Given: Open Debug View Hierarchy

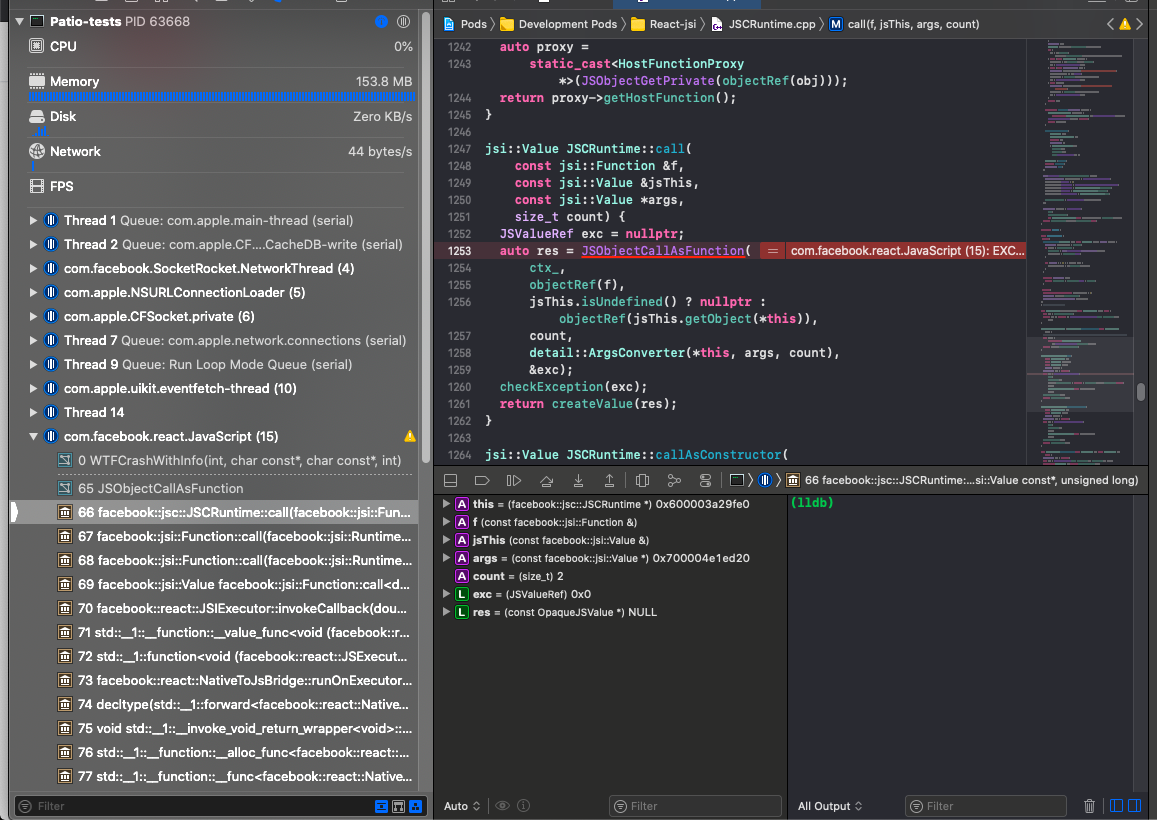Looking at the screenshot, I should tap(642, 480).
